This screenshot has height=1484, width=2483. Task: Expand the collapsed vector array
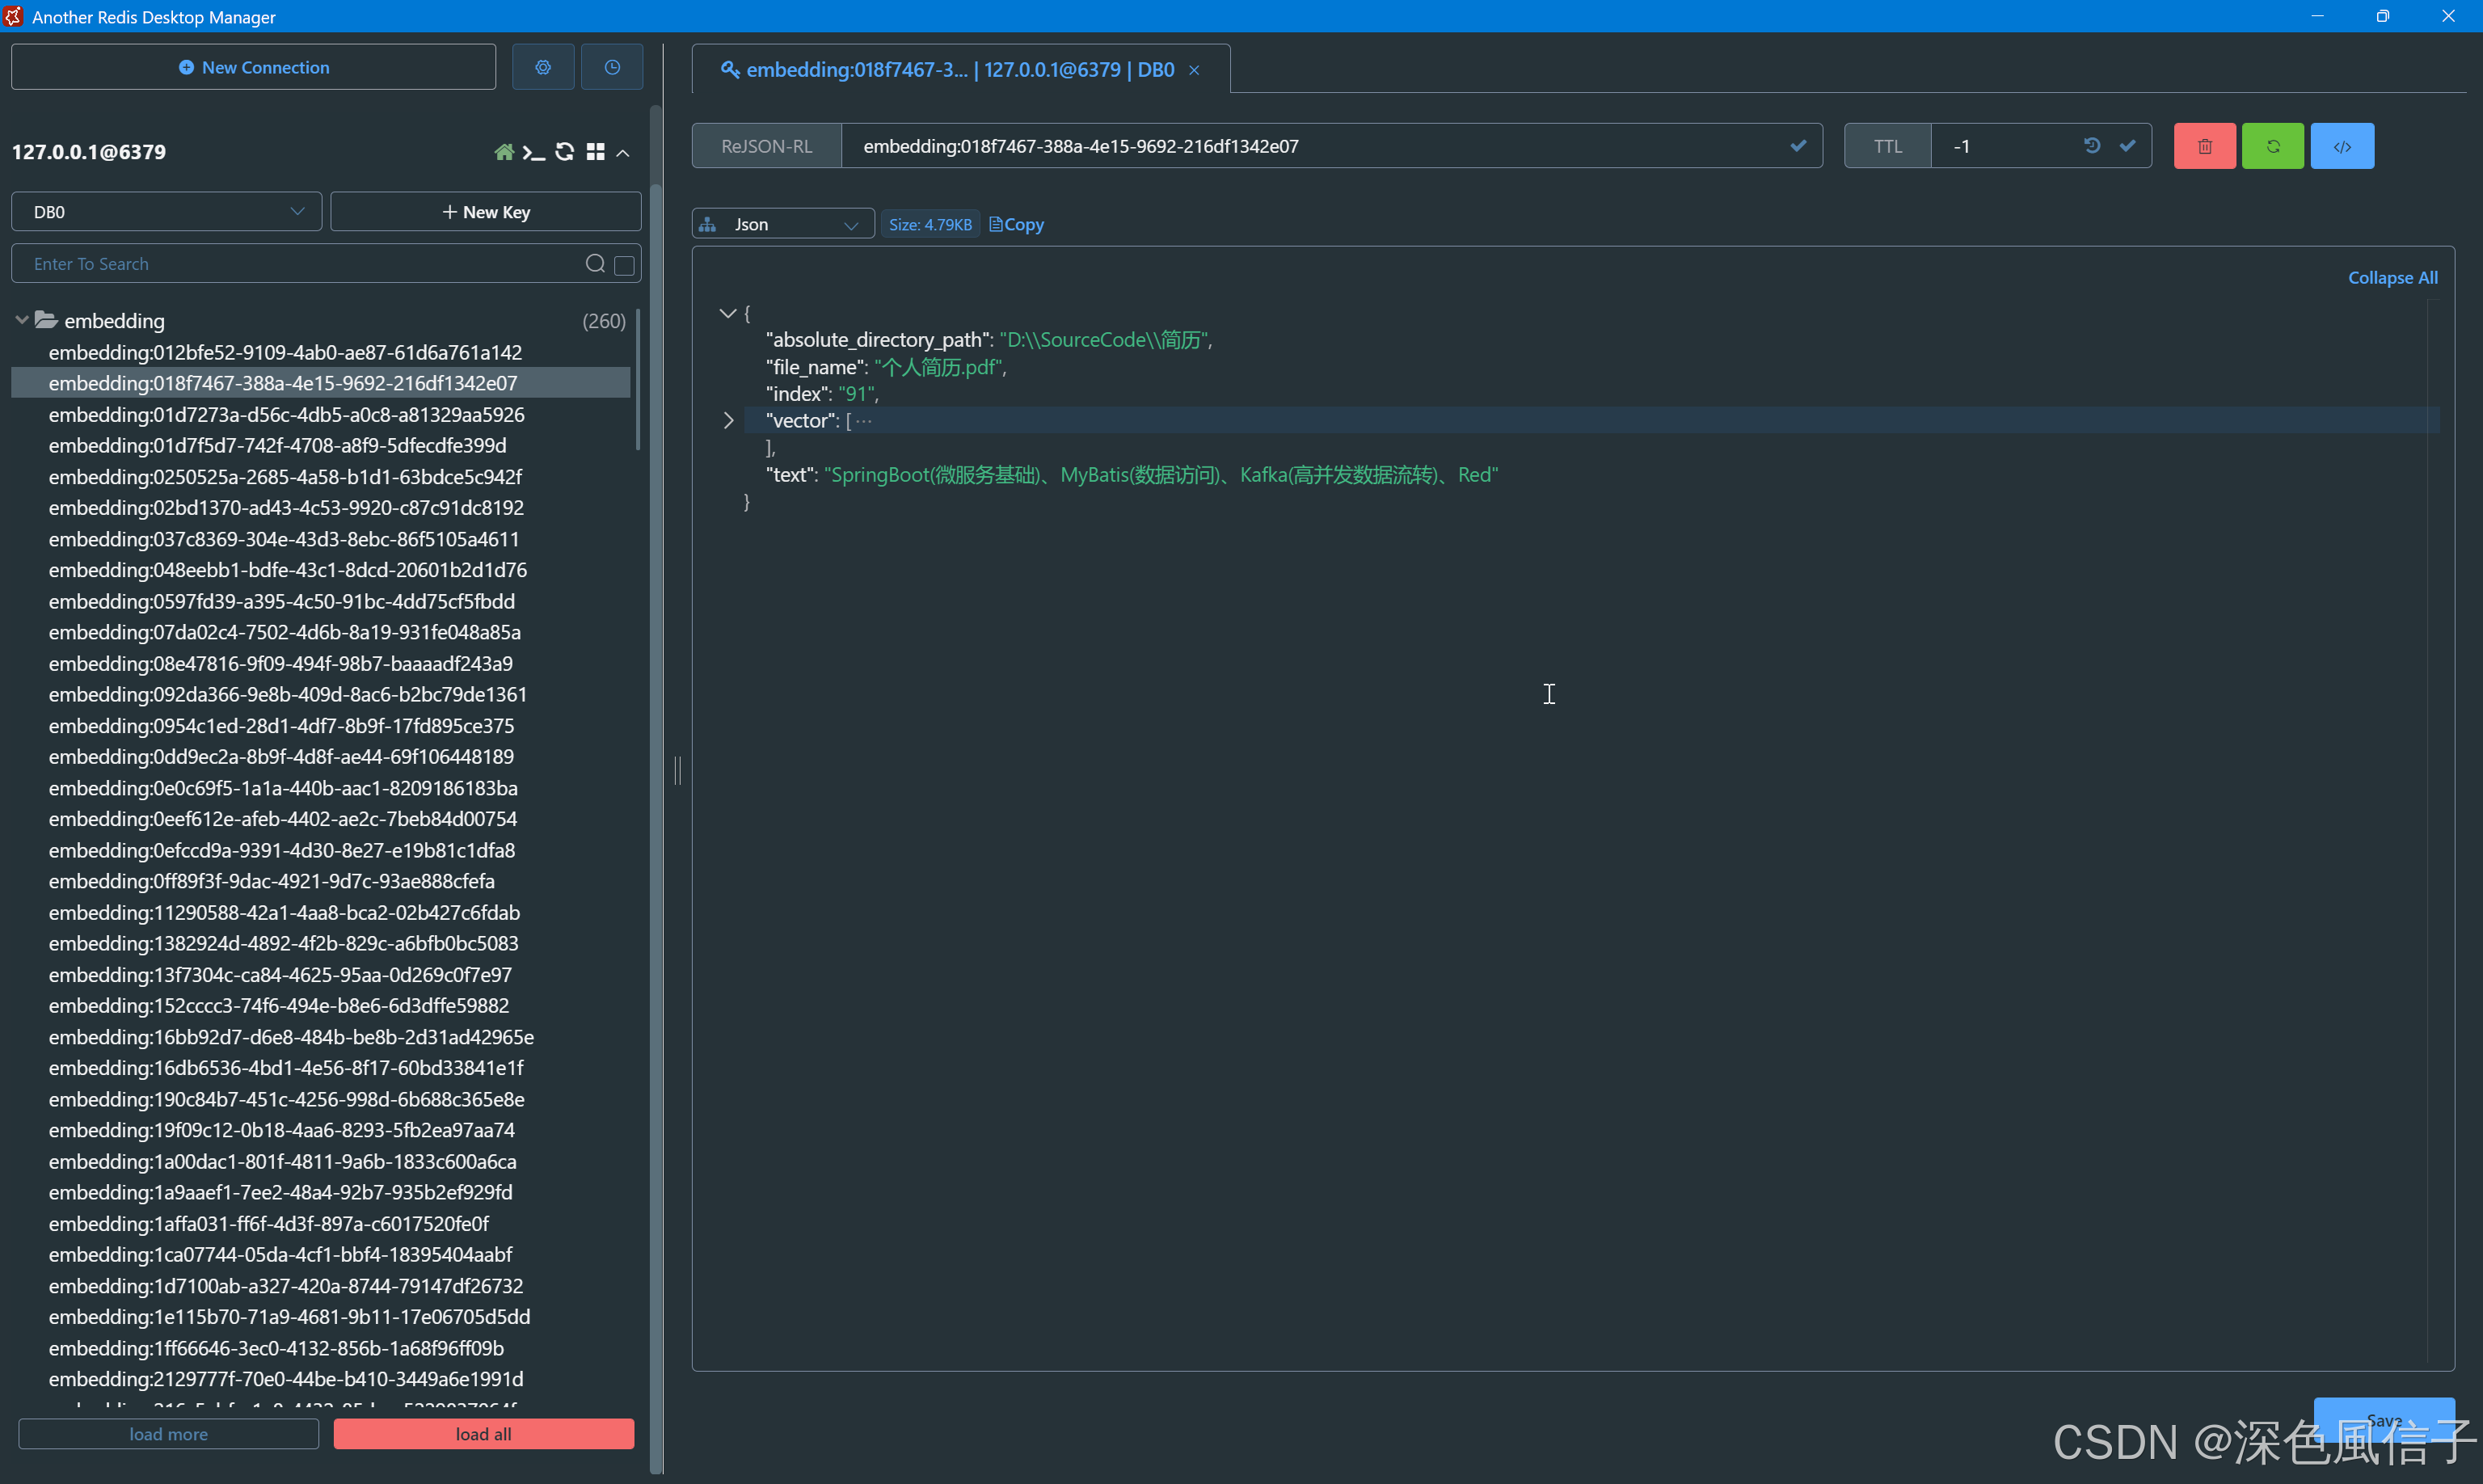729,421
